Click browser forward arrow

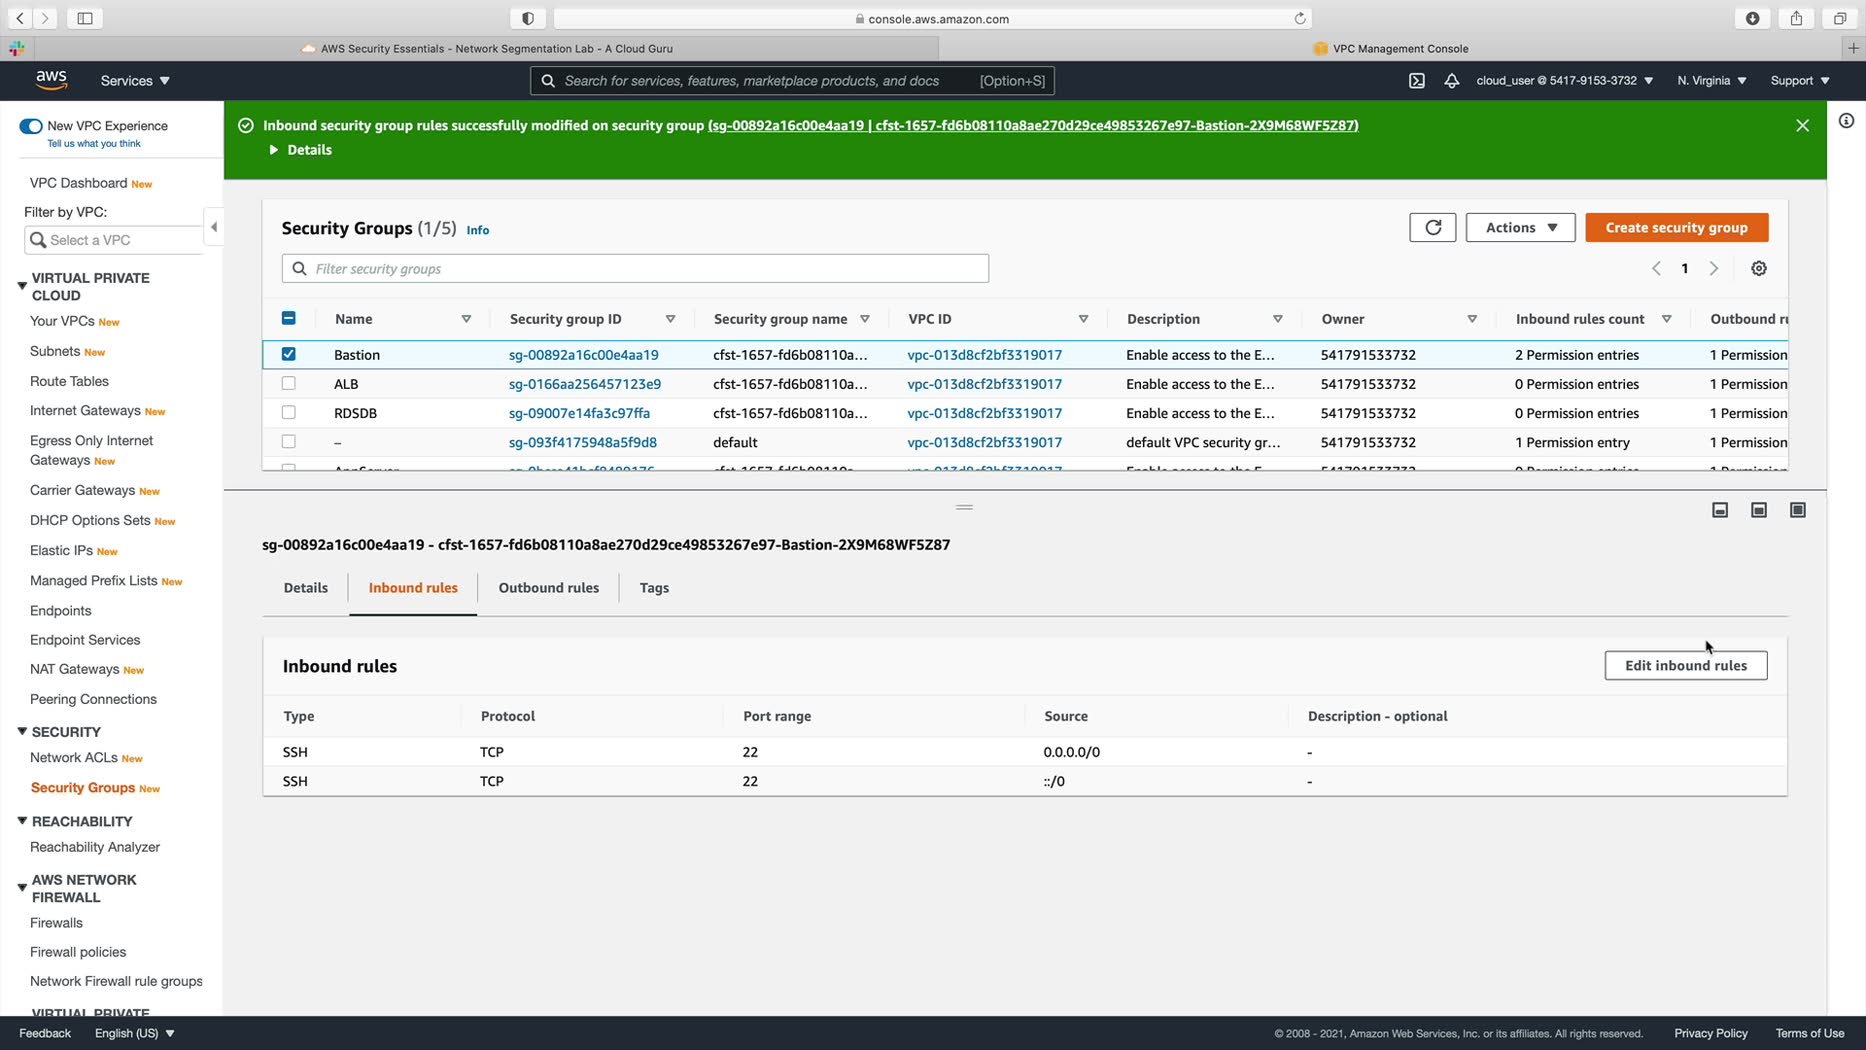[x=45, y=18]
